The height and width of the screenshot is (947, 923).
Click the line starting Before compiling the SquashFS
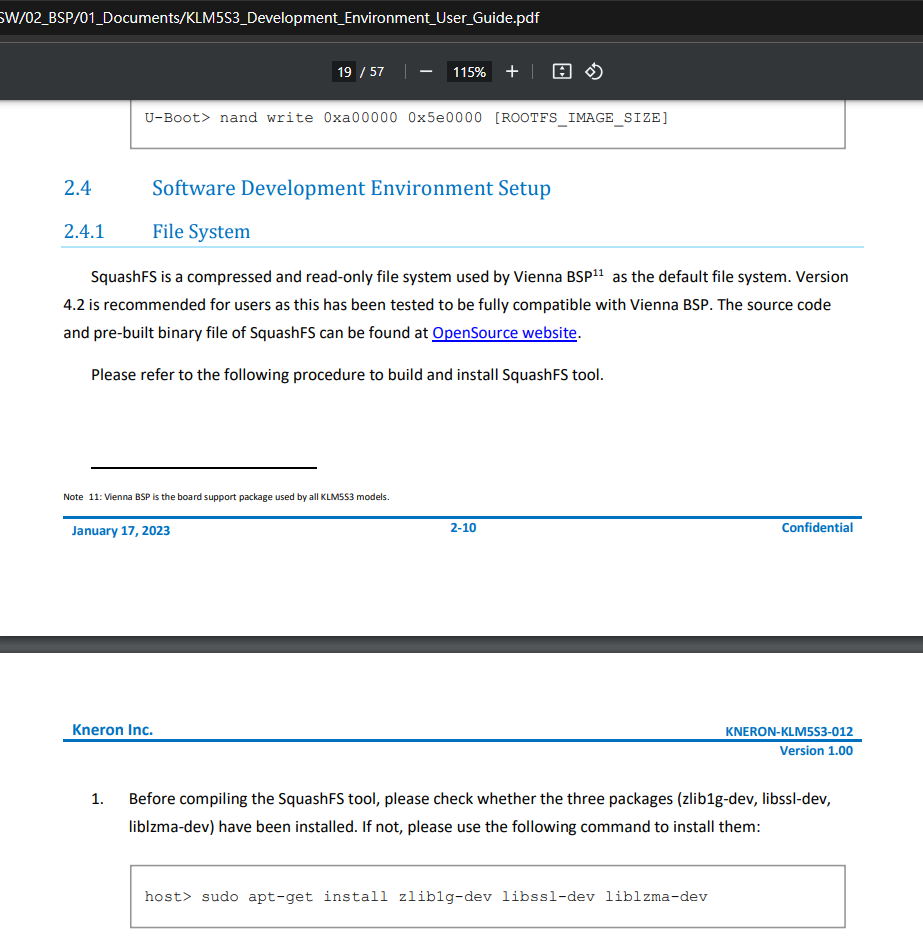(x=480, y=799)
